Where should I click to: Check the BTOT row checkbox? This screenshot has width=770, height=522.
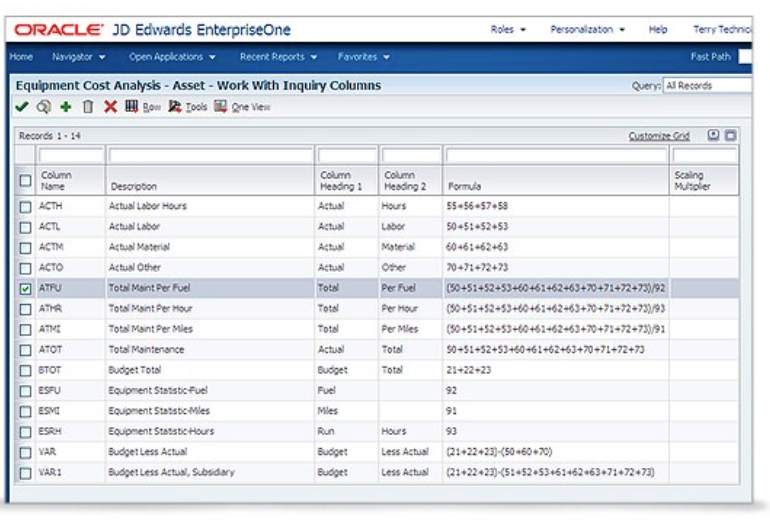pos(26,371)
